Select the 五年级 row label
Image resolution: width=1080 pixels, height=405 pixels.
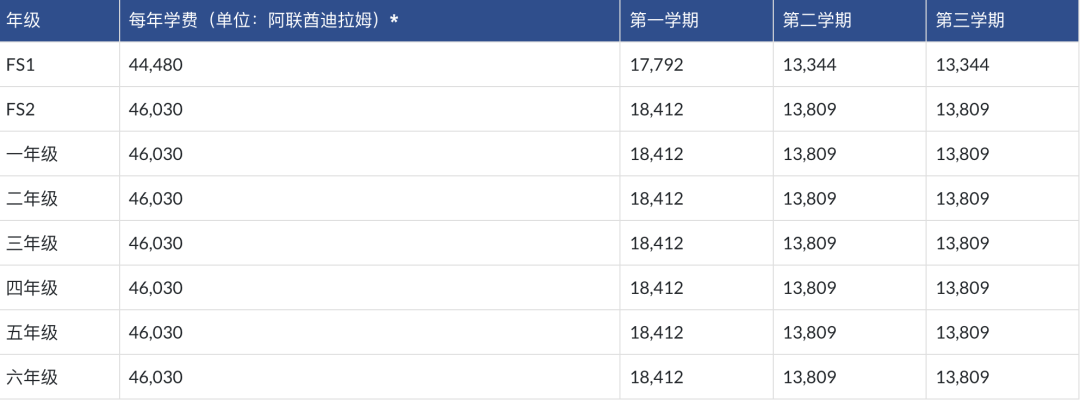point(32,332)
